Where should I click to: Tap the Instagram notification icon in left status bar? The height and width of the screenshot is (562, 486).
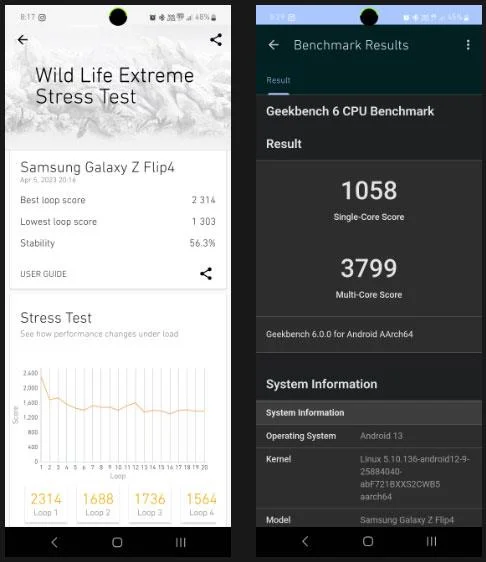pyautogui.click(x=42, y=17)
